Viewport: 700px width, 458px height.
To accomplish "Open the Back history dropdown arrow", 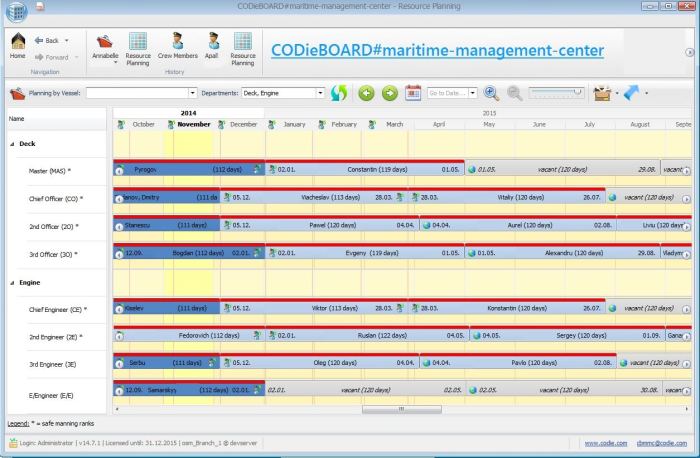I will [x=67, y=41].
